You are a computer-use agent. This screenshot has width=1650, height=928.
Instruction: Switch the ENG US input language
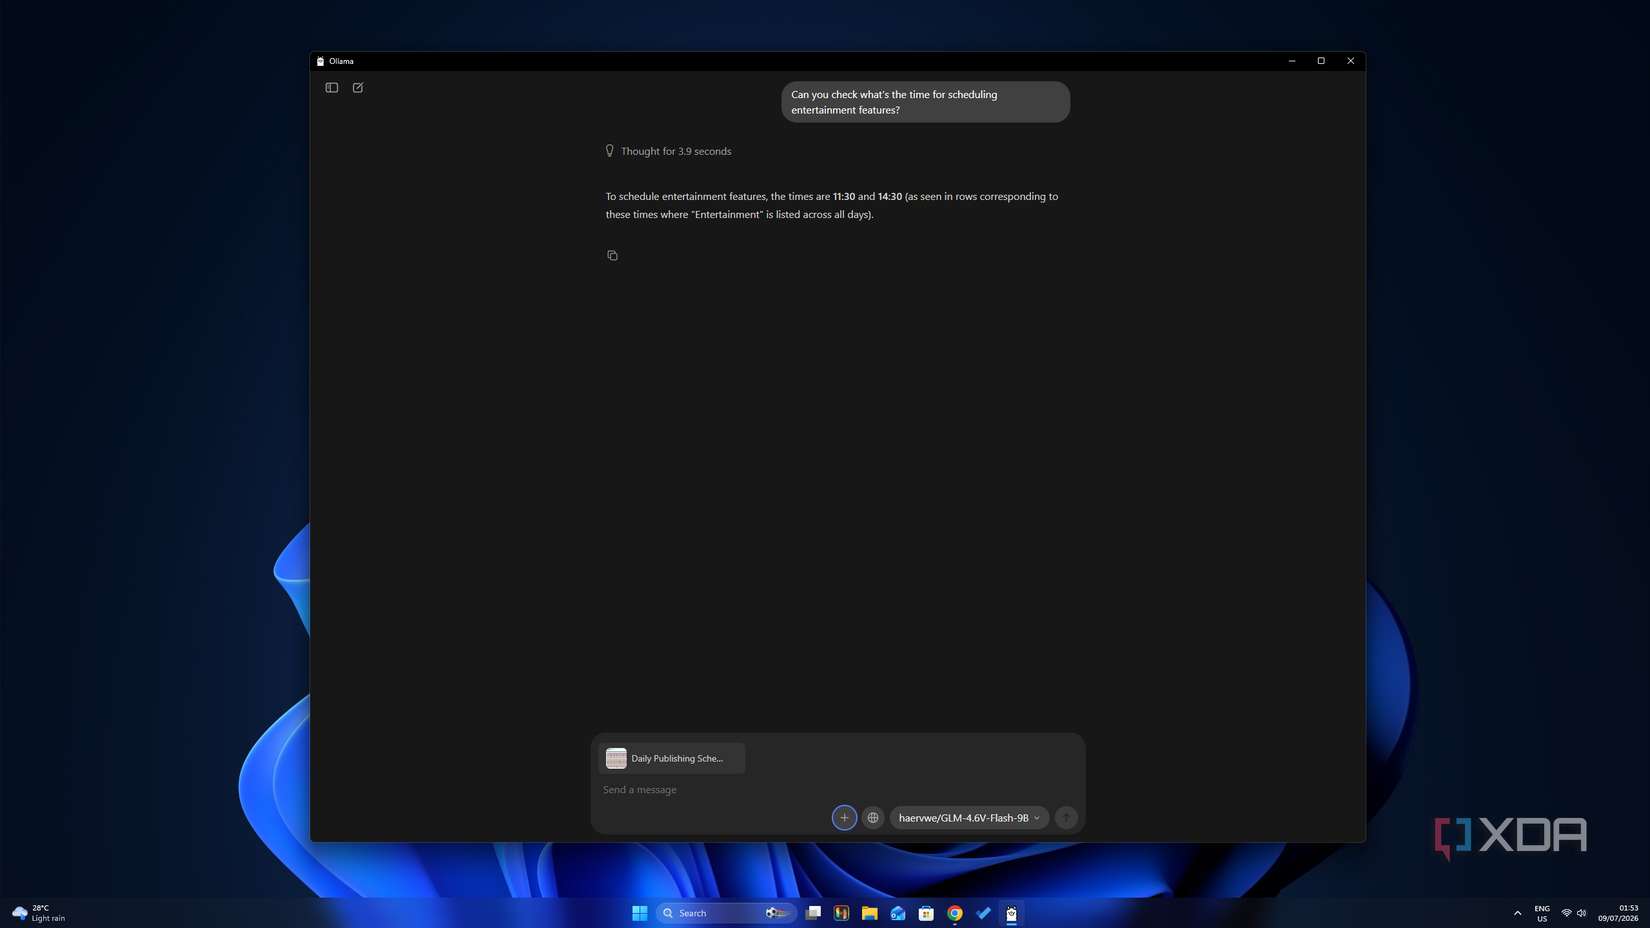point(1542,913)
